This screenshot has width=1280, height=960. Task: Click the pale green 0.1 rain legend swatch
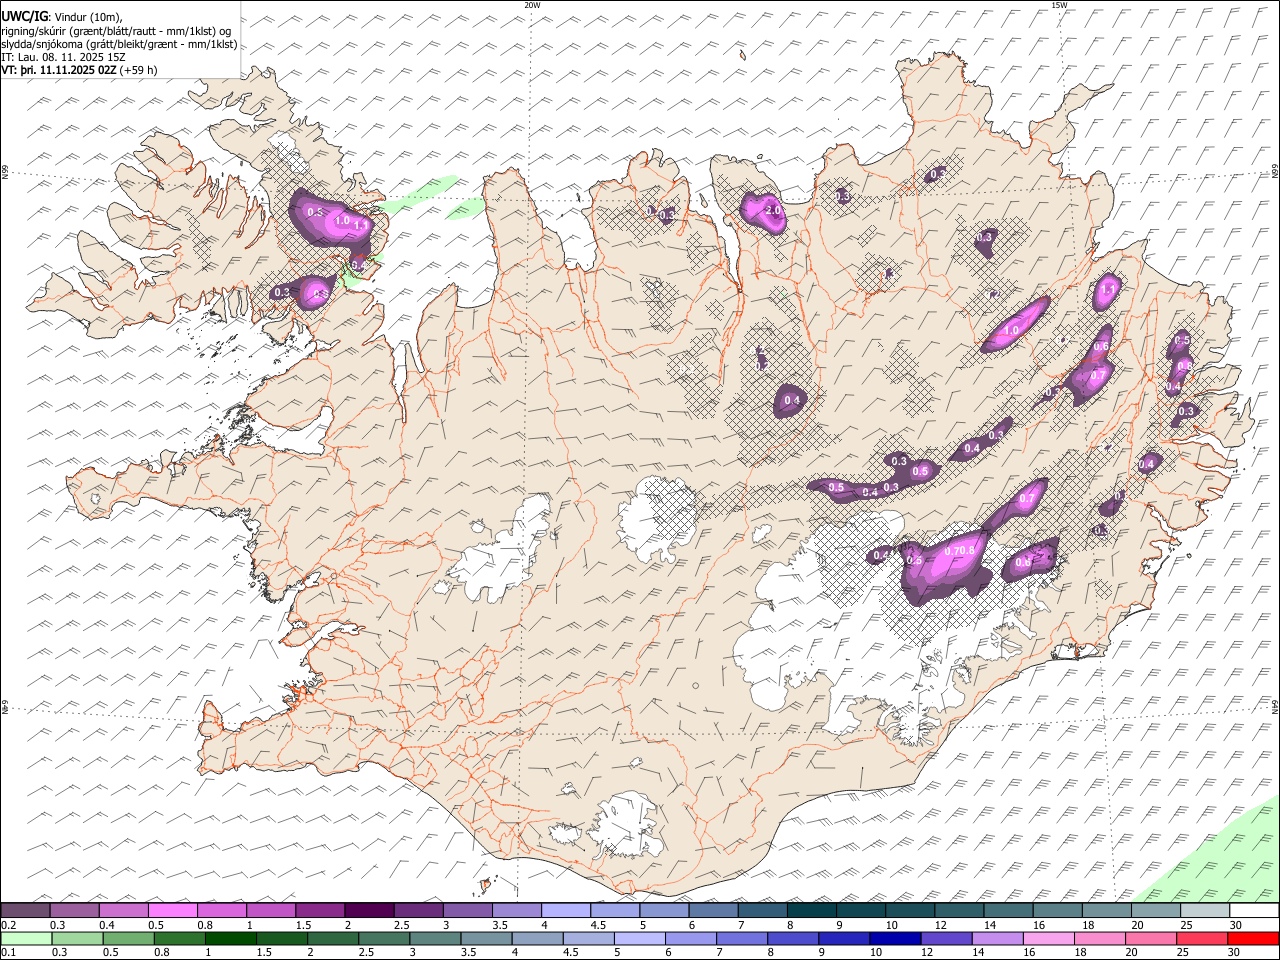coord(26,939)
